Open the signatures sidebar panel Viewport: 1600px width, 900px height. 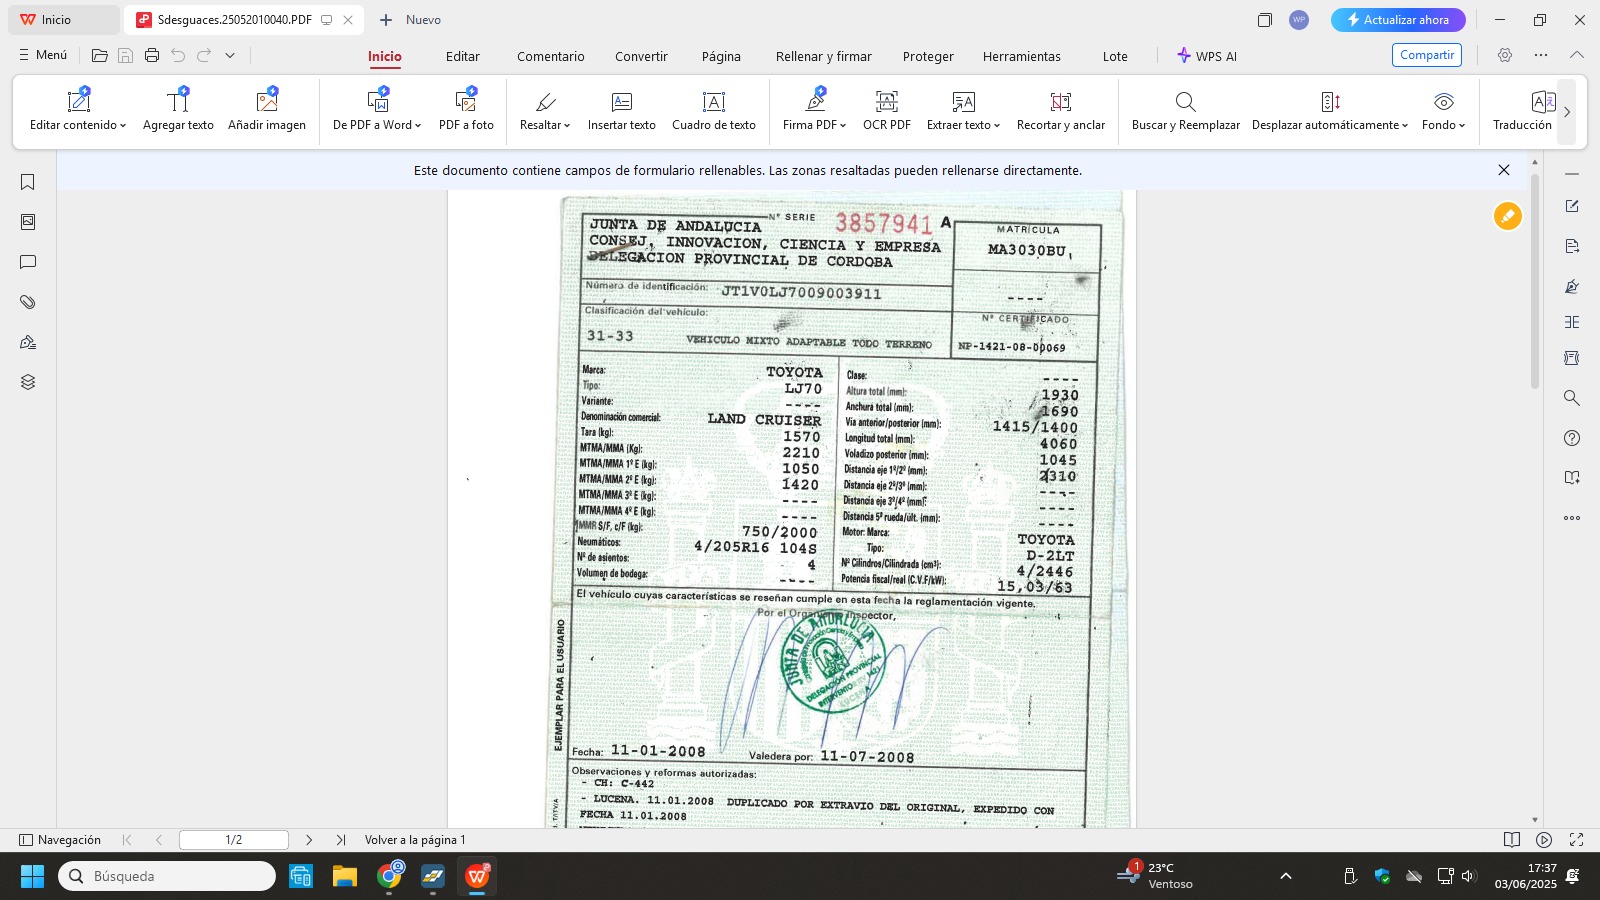[28, 342]
